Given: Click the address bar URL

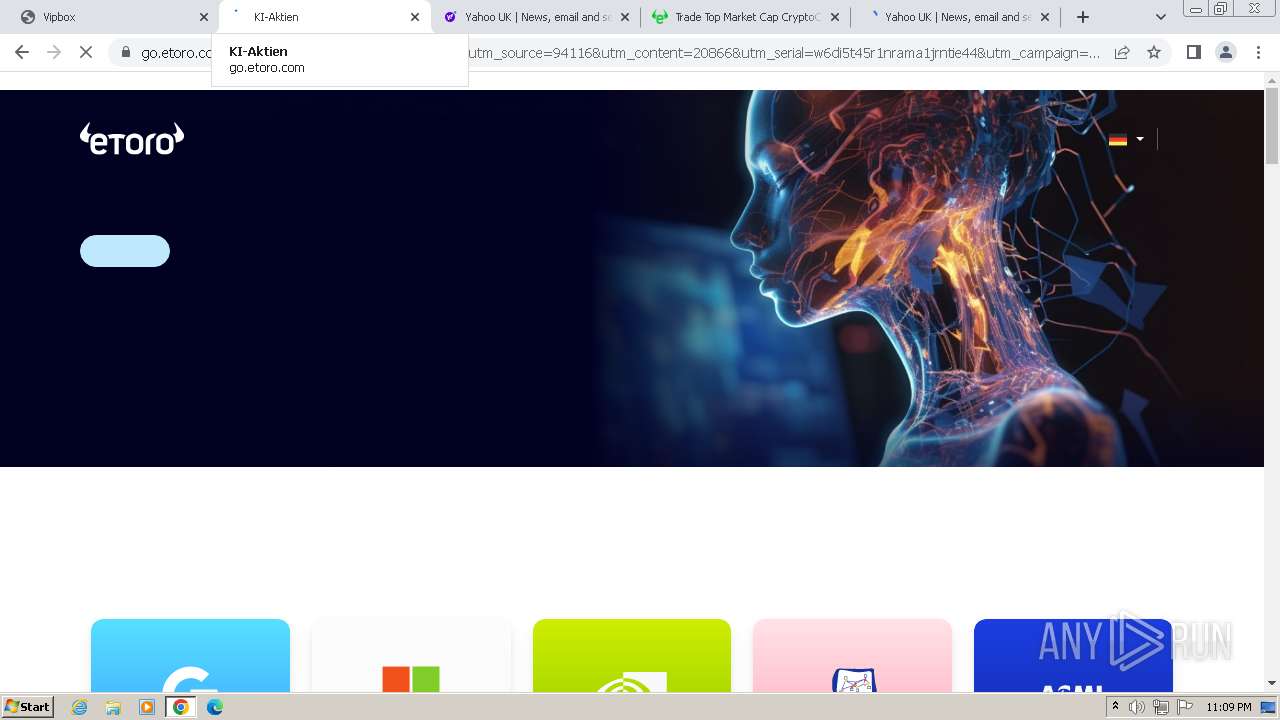Looking at the screenshot, I should pos(620,52).
